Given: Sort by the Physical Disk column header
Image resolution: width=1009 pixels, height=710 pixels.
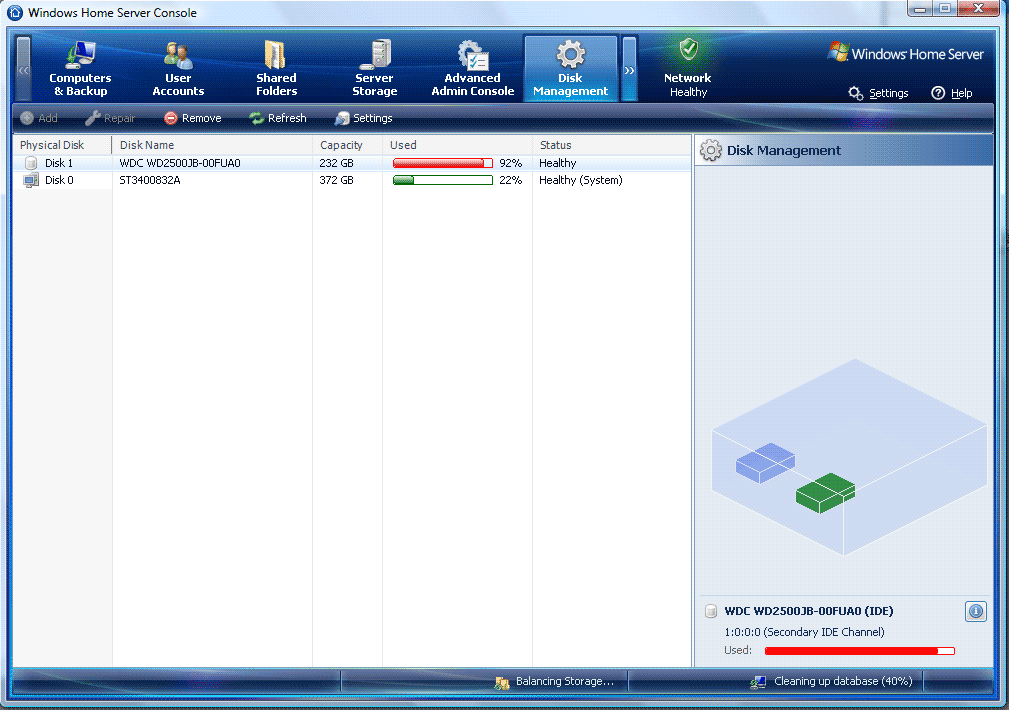Looking at the screenshot, I should click(x=62, y=145).
